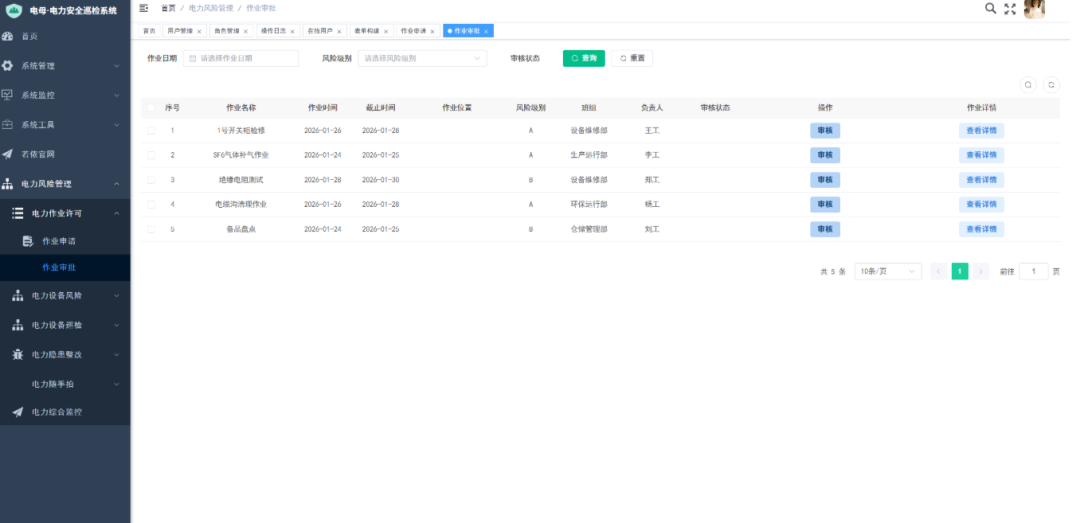Click the 电力风险管理 tree icon
Image resolution: width=1080 pixels, height=523 pixels.
coord(8,184)
